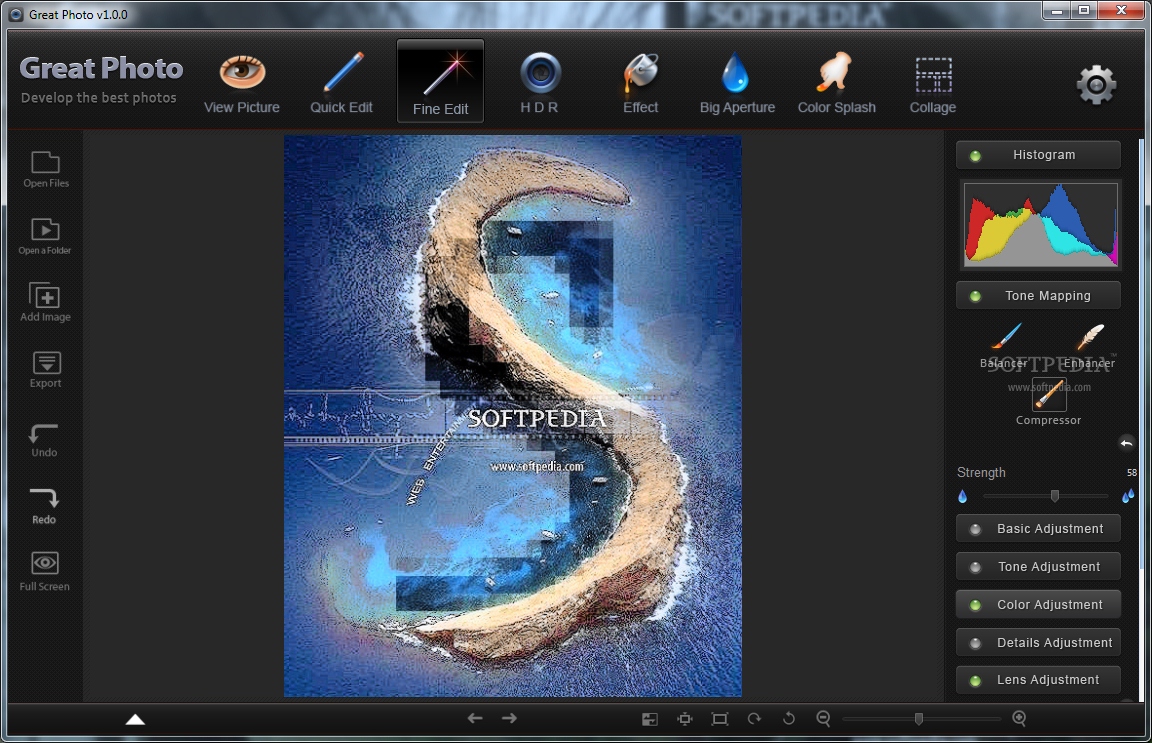The image size is (1152, 743).
Task: Open the Color Splash tool
Action: (836, 85)
